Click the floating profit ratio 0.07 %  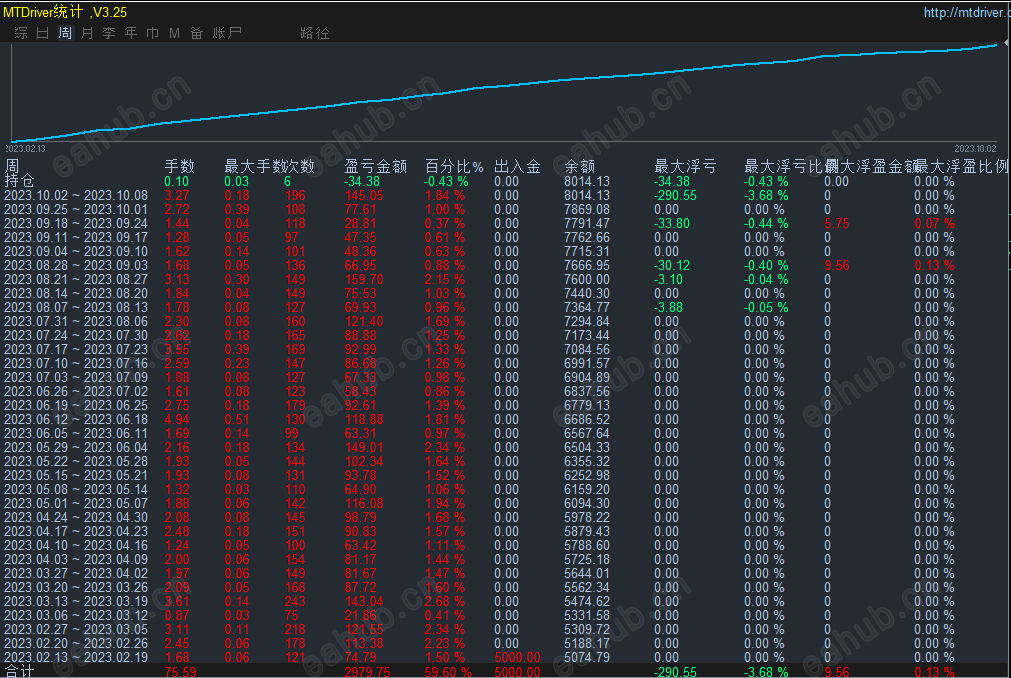[934, 224]
